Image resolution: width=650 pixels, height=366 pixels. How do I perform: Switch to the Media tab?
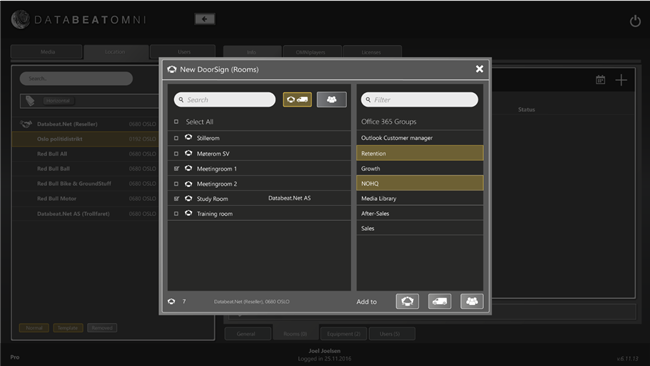tap(47, 52)
